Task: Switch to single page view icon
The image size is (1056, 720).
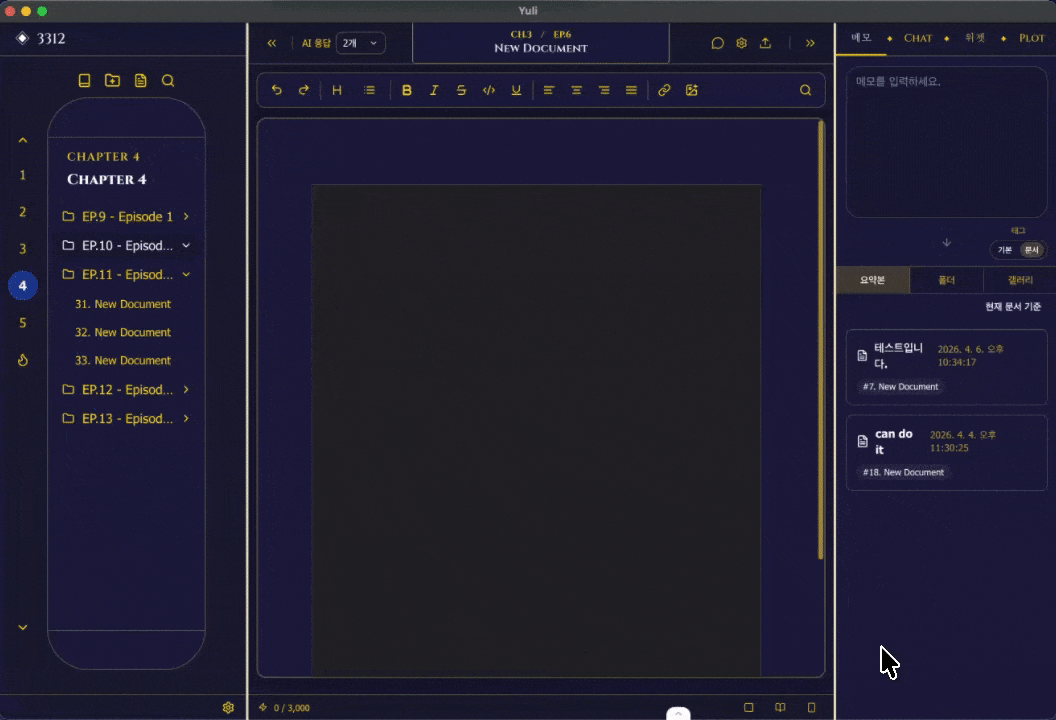Action: [x=748, y=707]
